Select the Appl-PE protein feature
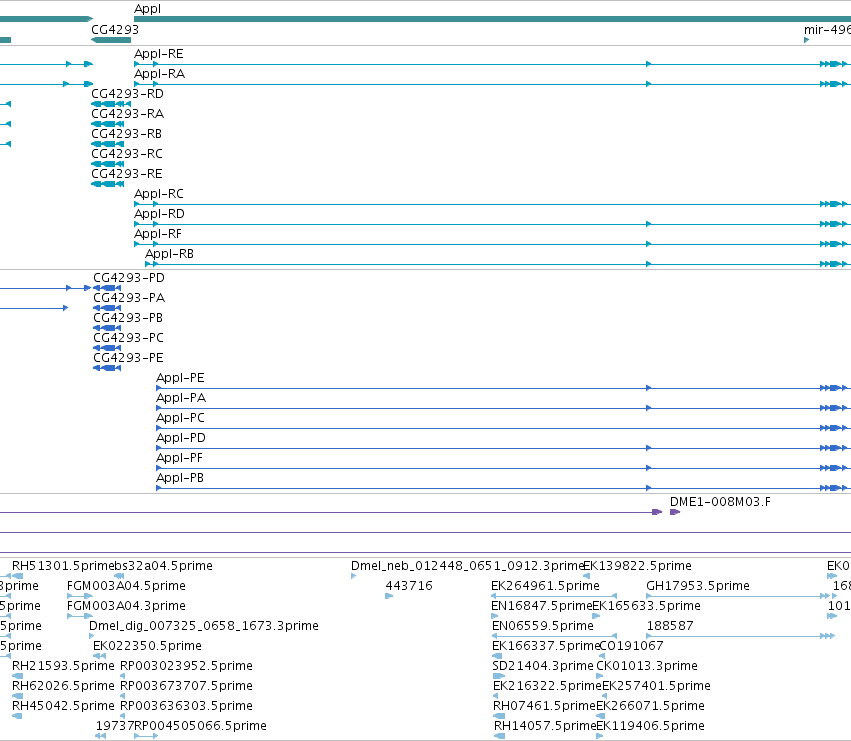This screenshot has height=741, width=851. click(x=180, y=378)
